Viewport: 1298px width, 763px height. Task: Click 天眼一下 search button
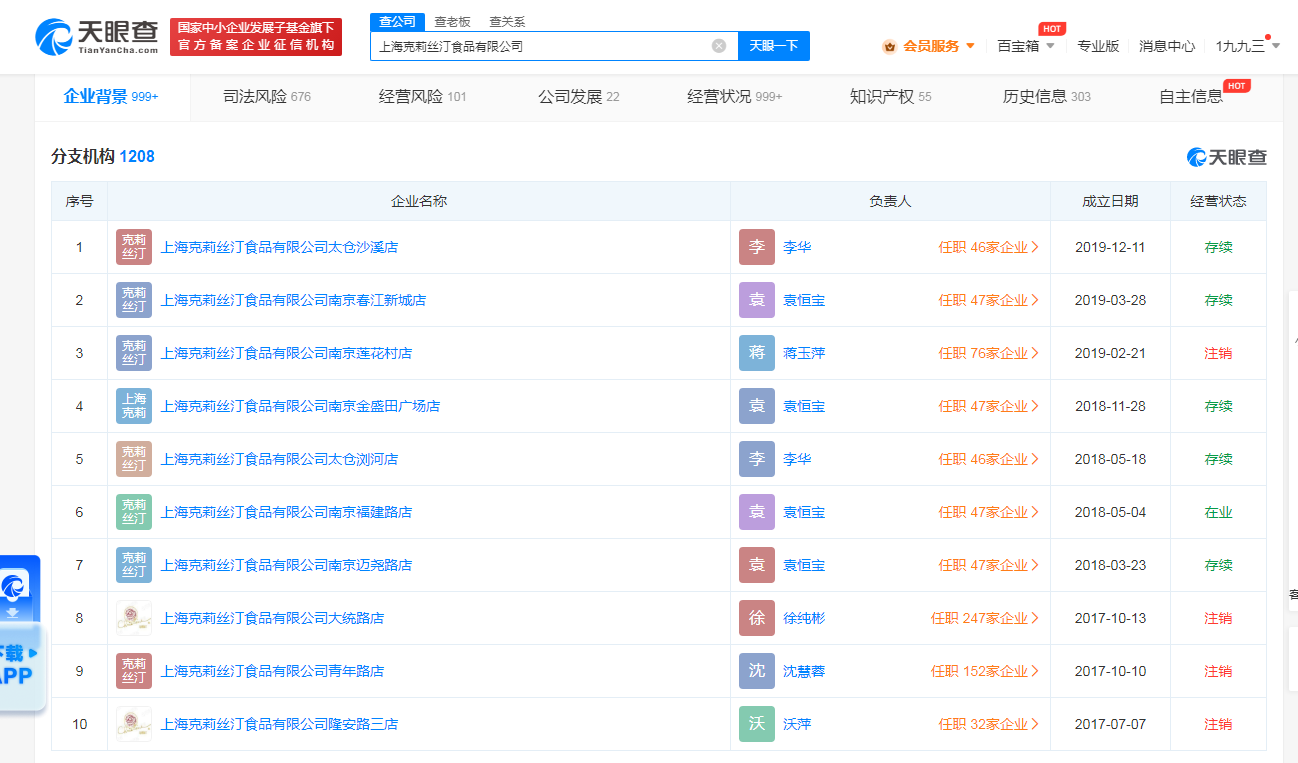pyautogui.click(x=773, y=46)
